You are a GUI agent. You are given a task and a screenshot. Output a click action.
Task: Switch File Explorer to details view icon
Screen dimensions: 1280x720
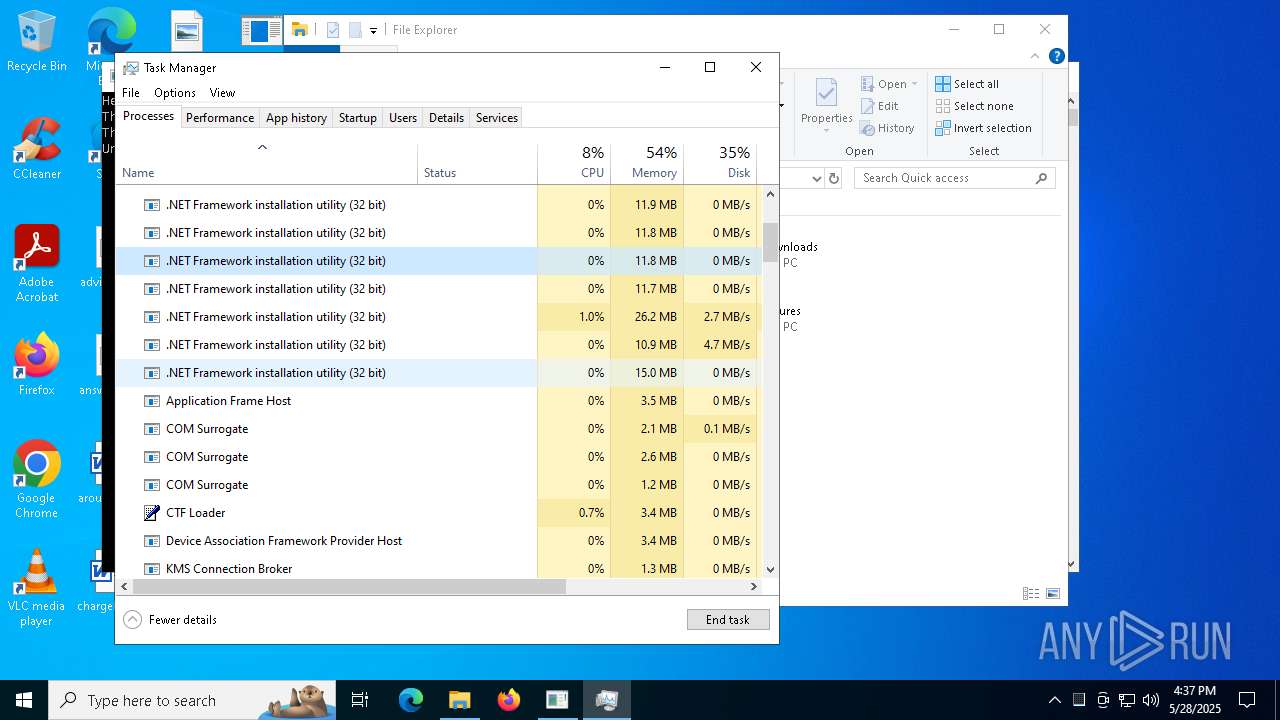[x=1031, y=593]
